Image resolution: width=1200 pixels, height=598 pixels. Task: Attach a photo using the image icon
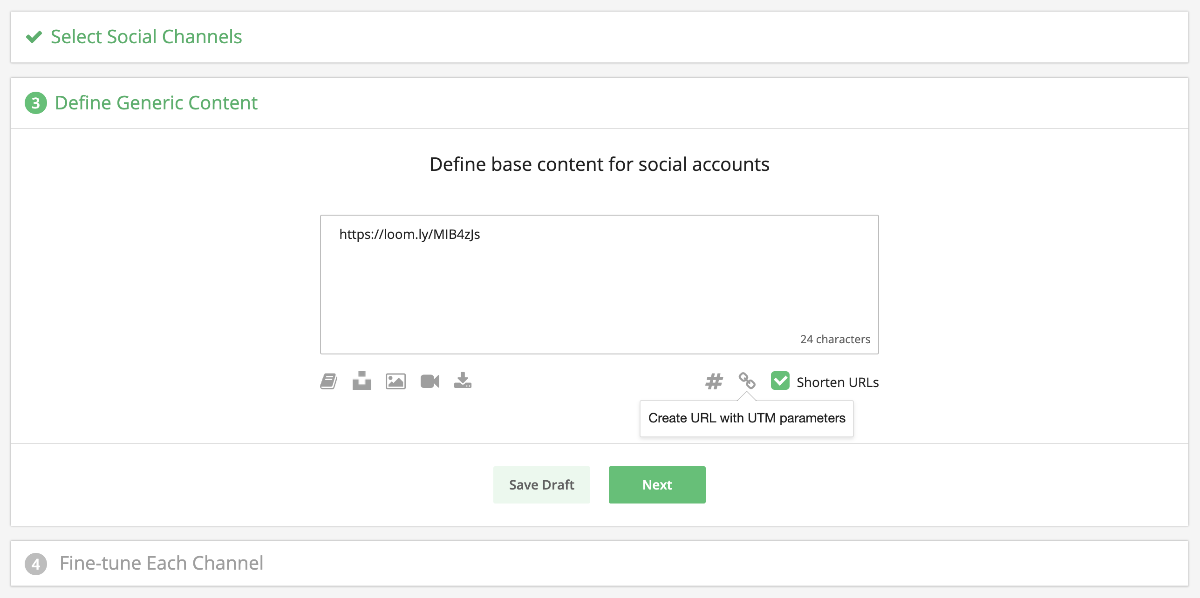tap(395, 380)
